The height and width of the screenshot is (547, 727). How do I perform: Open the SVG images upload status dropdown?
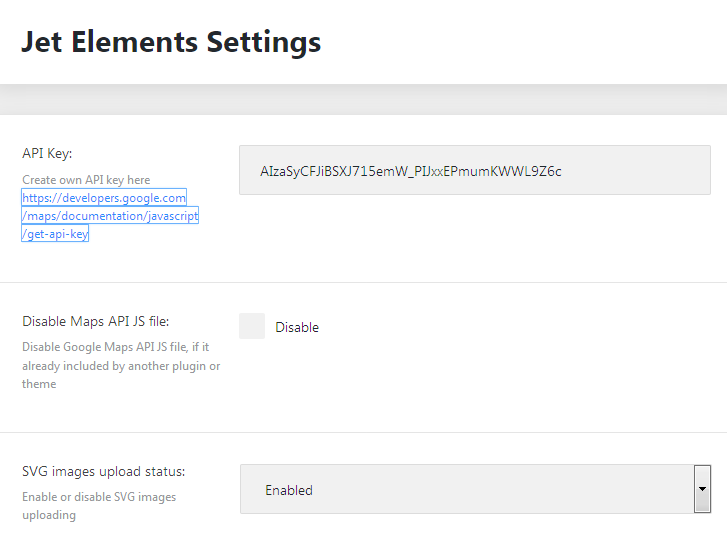[475, 489]
